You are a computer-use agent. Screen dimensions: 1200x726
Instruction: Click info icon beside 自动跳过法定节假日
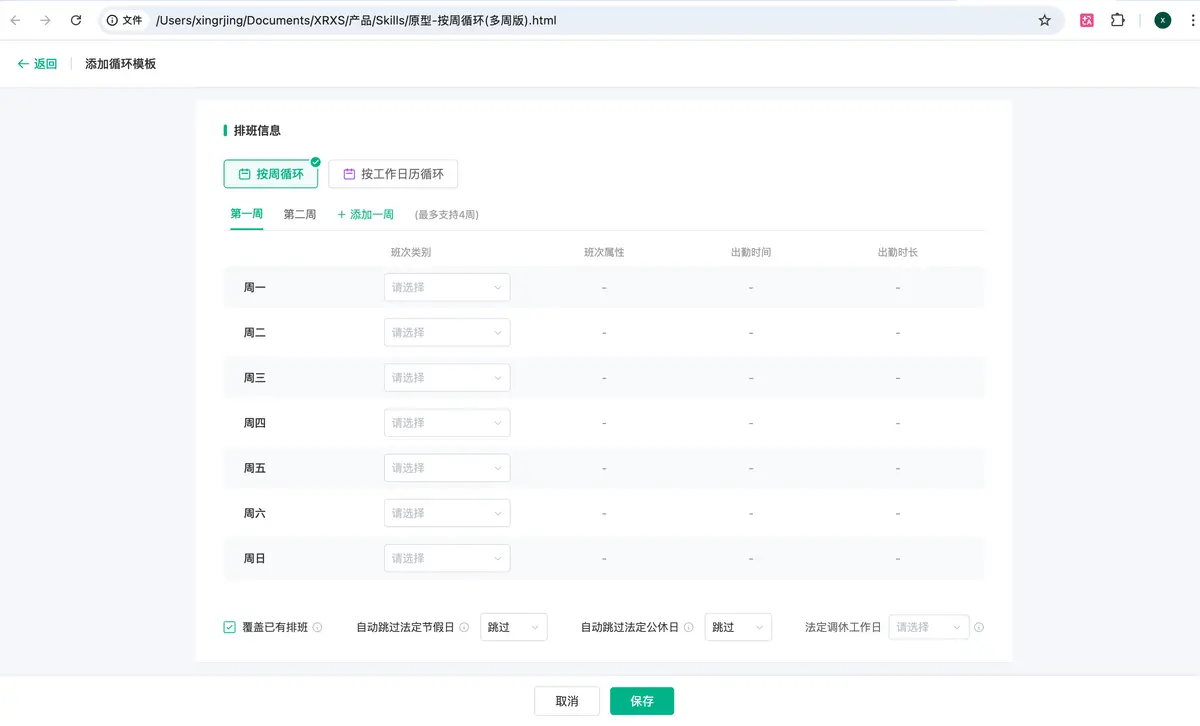(464, 628)
